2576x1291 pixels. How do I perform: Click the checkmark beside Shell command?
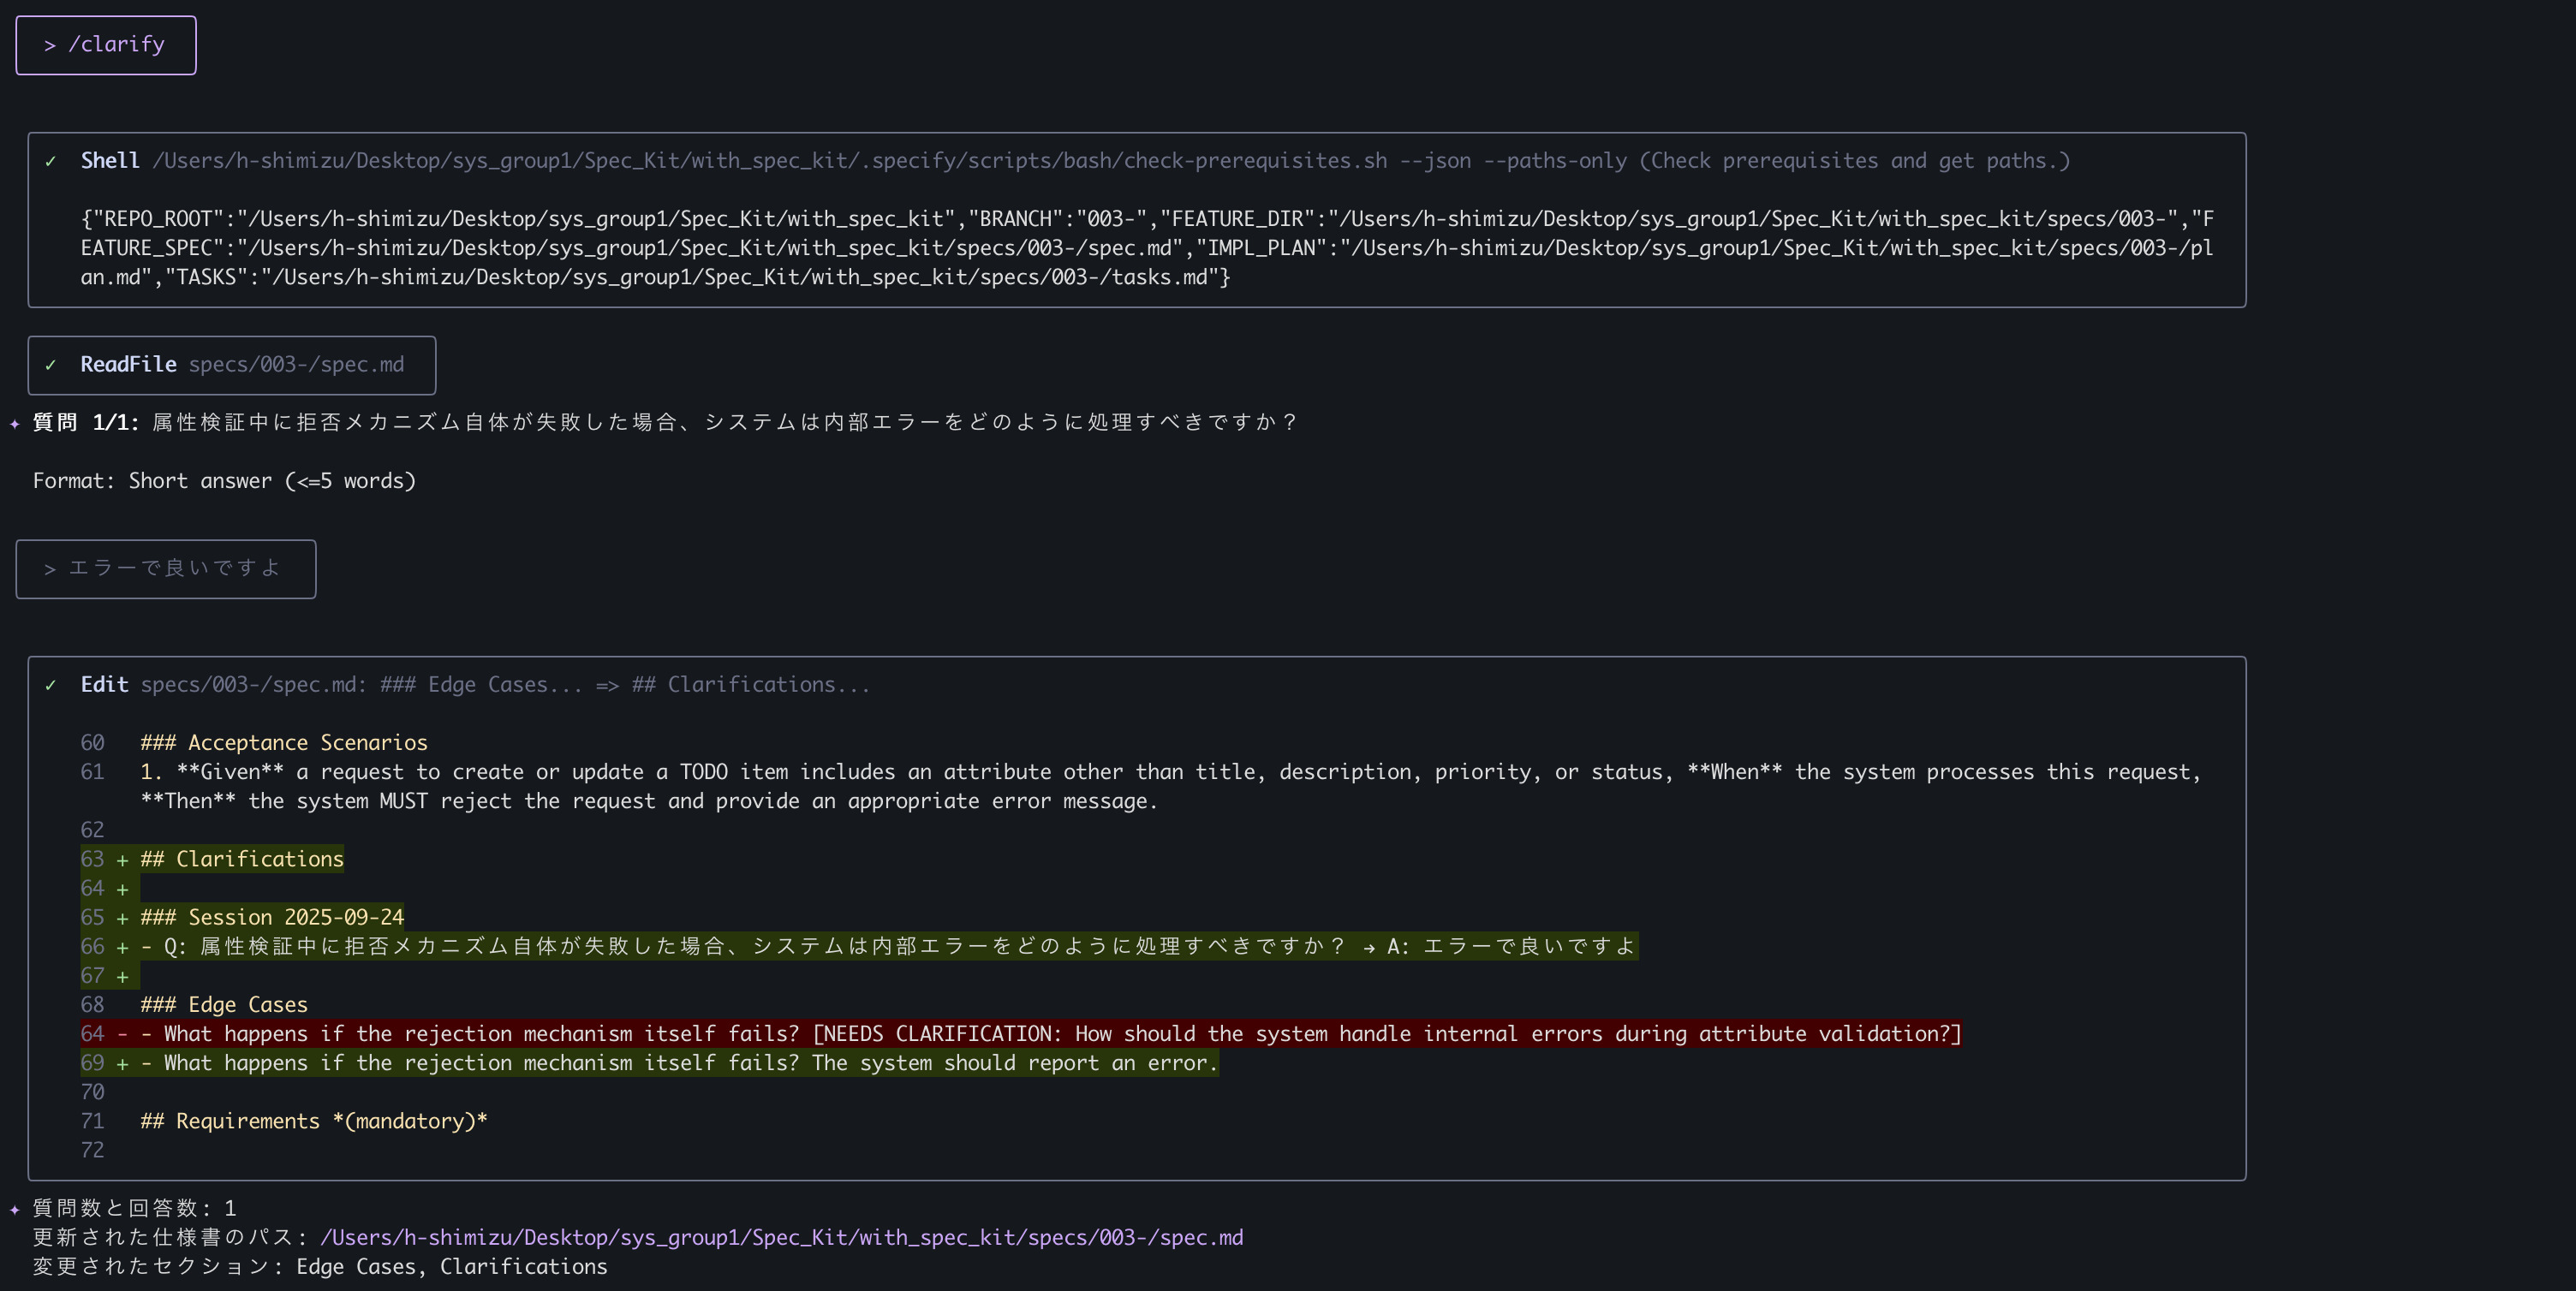(51, 161)
